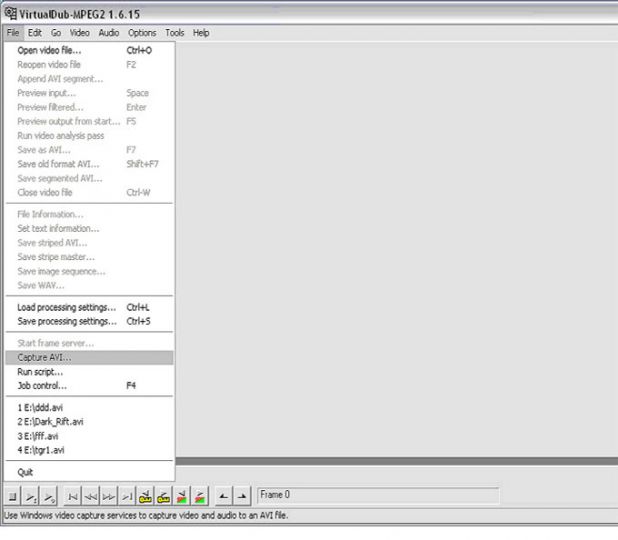This screenshot has height=540, width=618.
Task: Choose Capture AVI... from File menu
Action: click(45, 358)
